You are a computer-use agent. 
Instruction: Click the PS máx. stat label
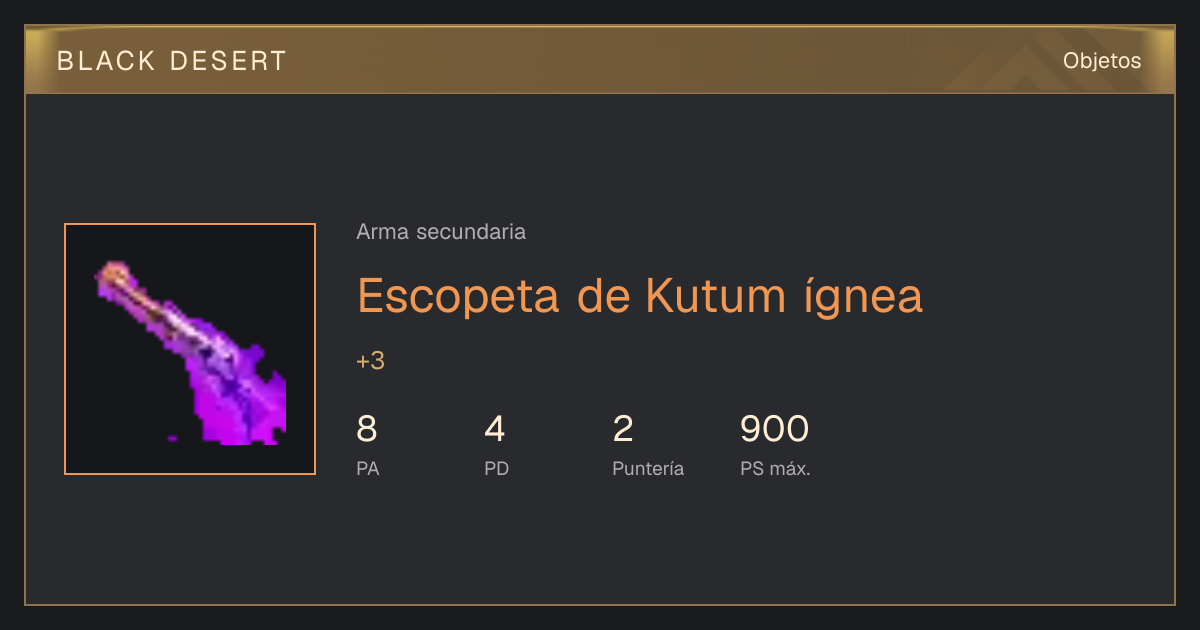pyautogui.click(x=775, y=469)
